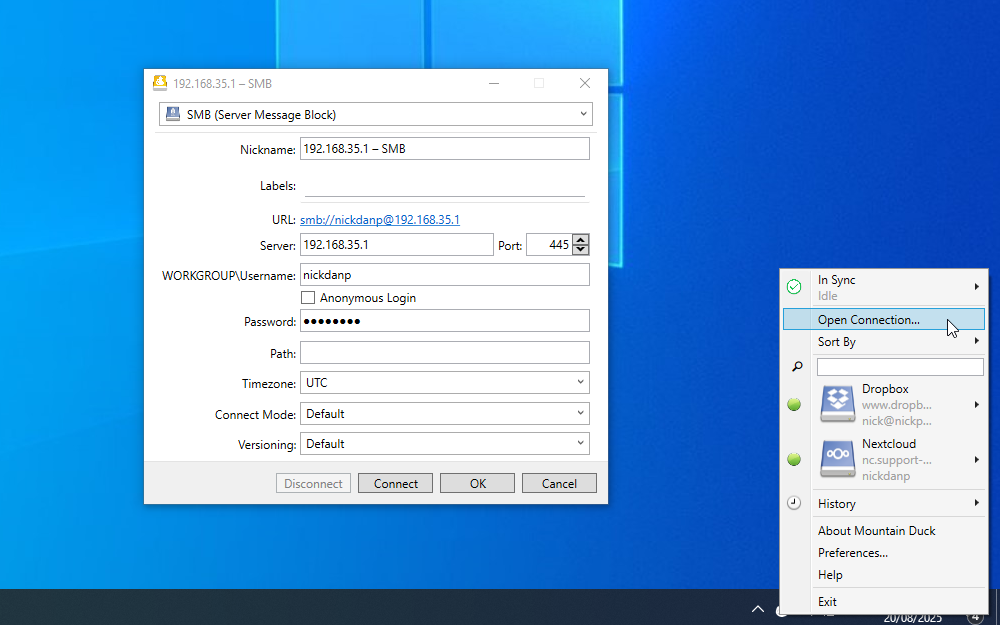Open the Connect Mode dropdown
Image resolution: width=1000 pixels, height=625 pixels.
pos(445,413)
